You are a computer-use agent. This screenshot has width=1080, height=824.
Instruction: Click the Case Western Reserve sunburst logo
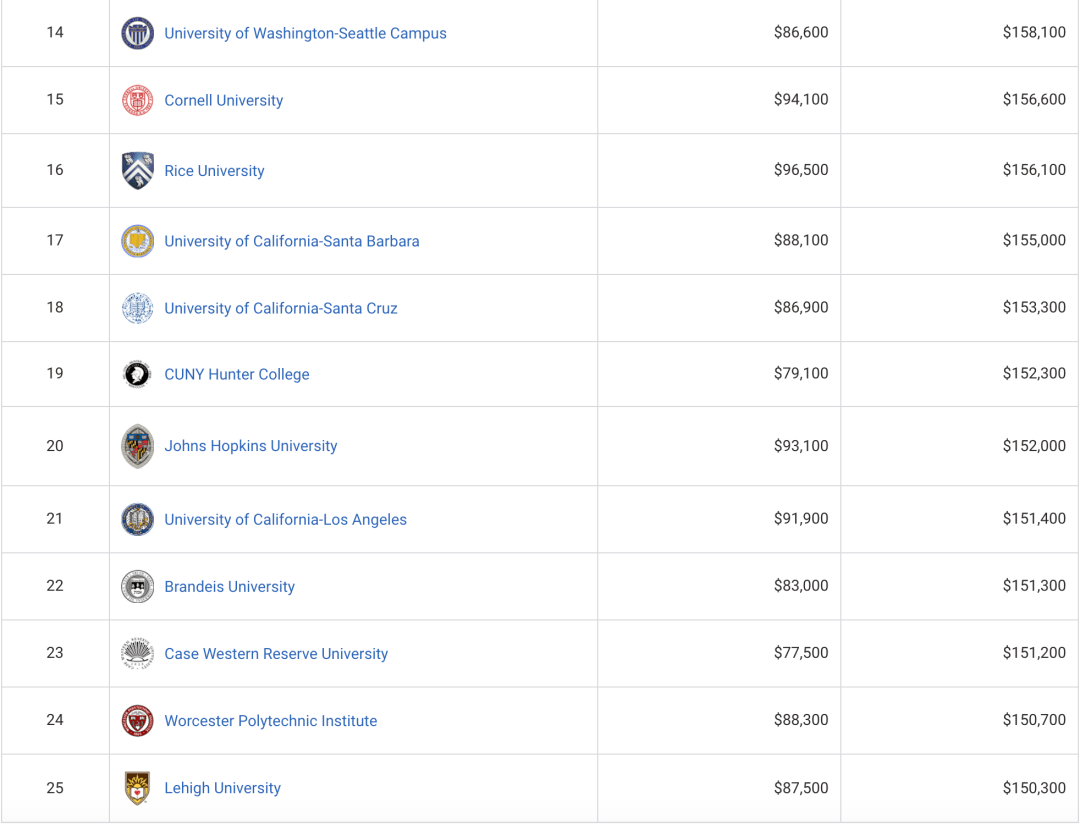pos(138,653)
